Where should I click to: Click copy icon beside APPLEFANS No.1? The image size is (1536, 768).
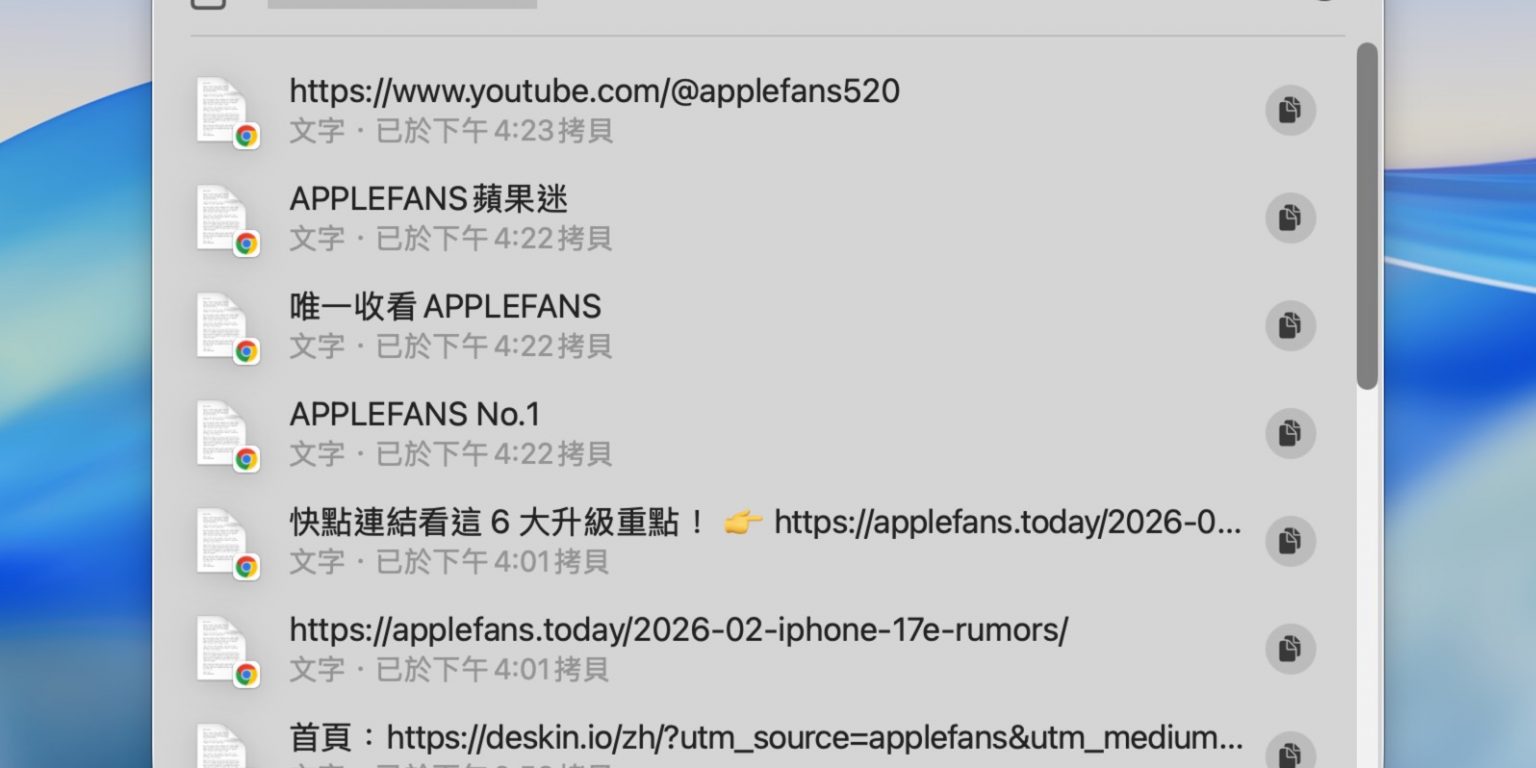pyautogui.click(x=1290, y=433)
